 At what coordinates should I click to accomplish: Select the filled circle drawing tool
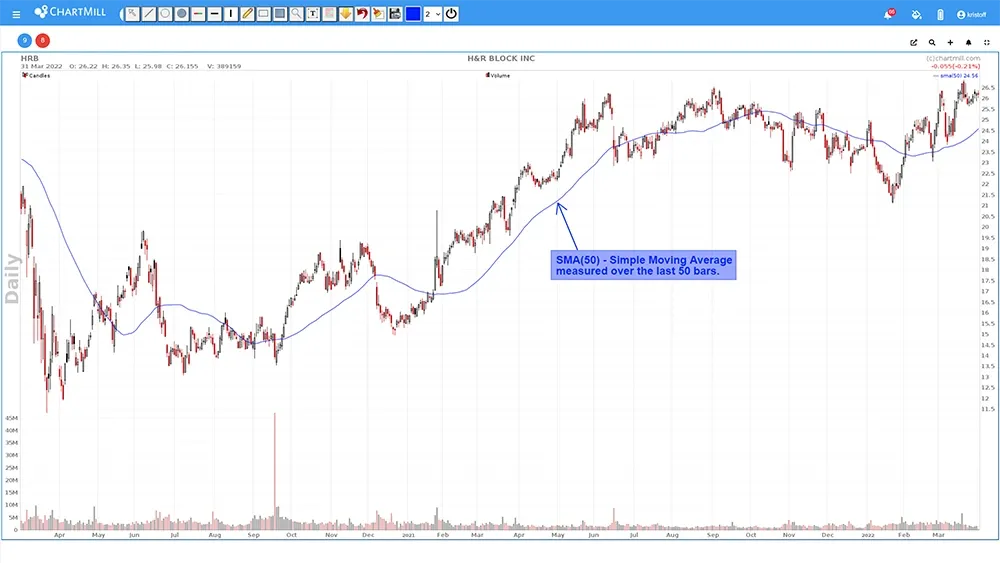coord(182,13)
